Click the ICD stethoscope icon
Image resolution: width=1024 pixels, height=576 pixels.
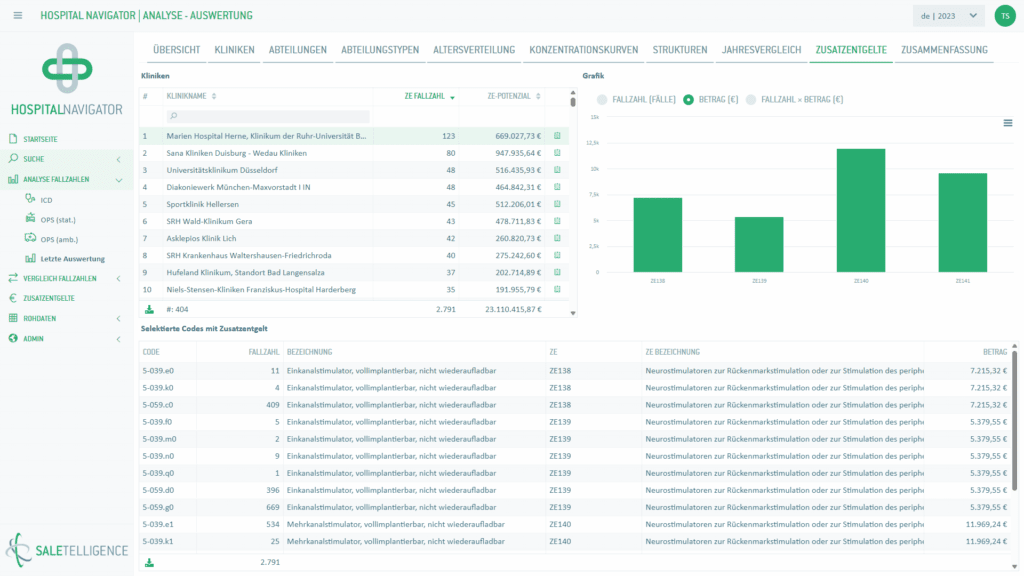point(30,199)
